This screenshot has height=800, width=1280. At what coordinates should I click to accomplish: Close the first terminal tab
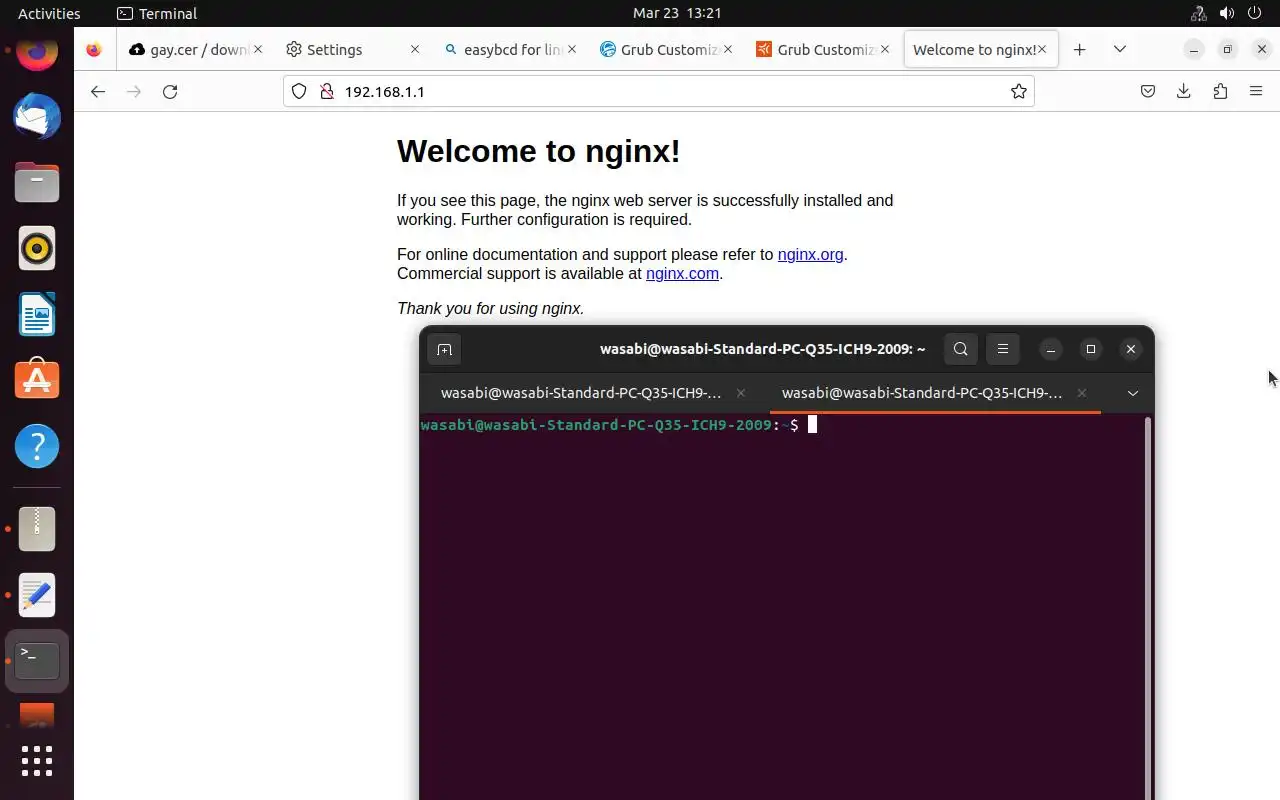pos(741,393)
